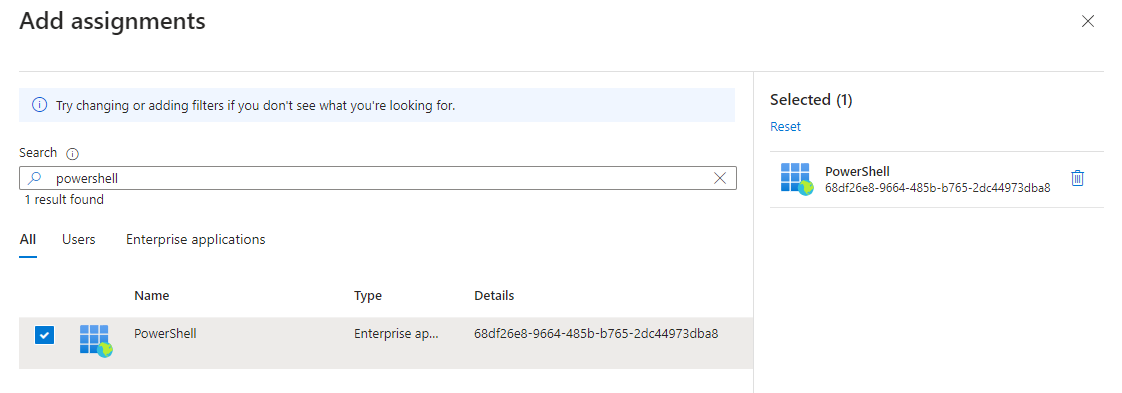
Task: Click the info icon next to Search label
Action: click(x=72, y=153)
